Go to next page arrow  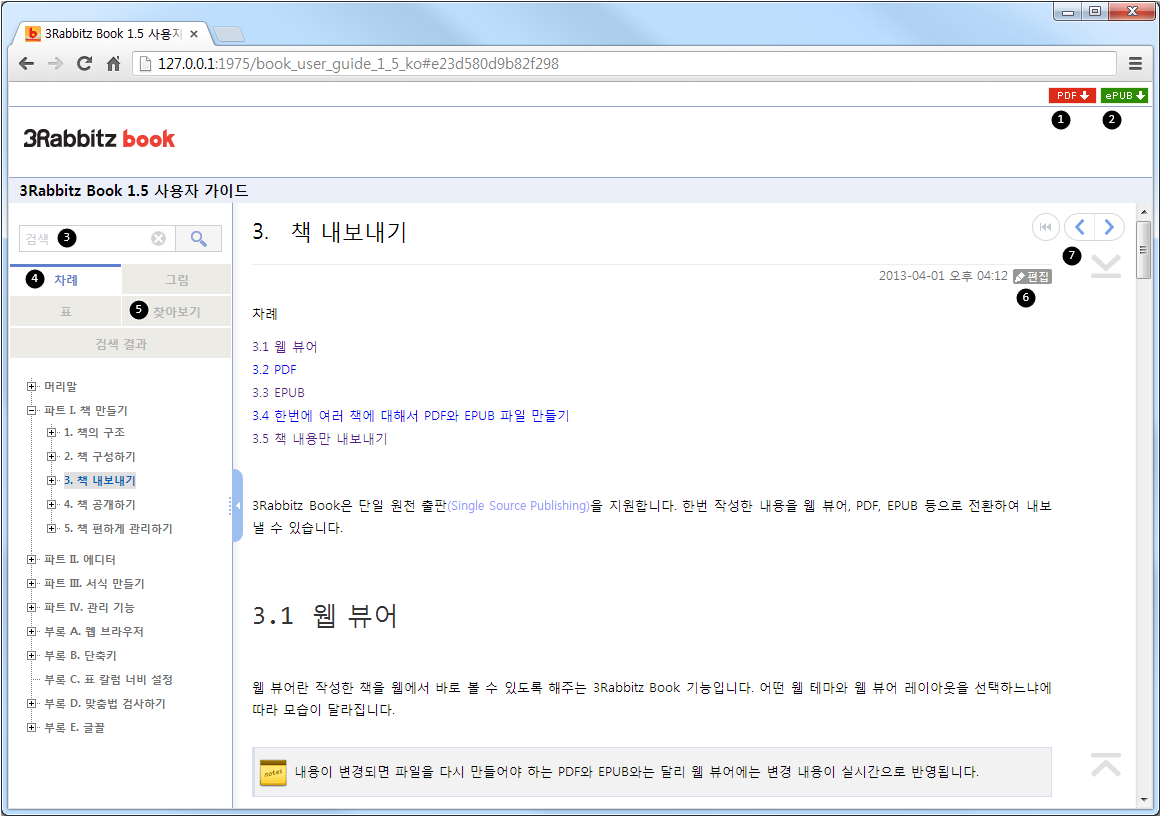pos(1109,227)
